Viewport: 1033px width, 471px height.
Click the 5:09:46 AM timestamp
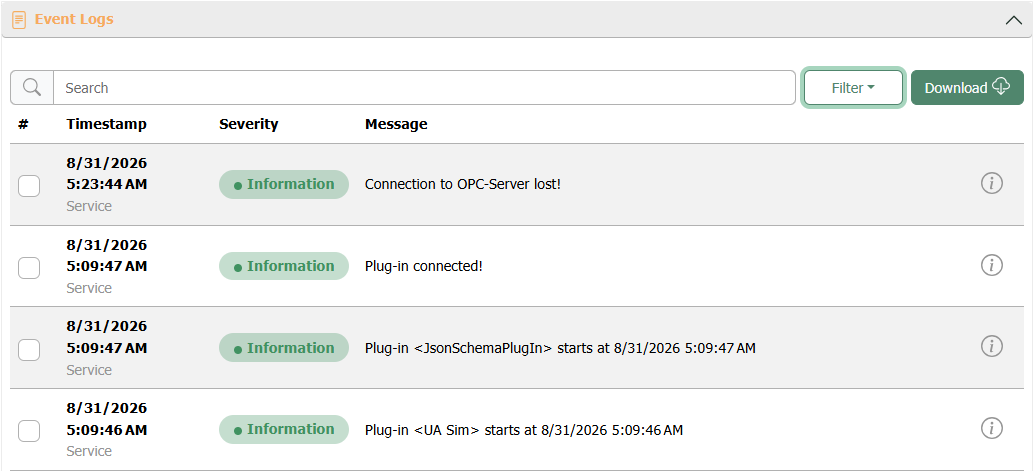(107, 430)
